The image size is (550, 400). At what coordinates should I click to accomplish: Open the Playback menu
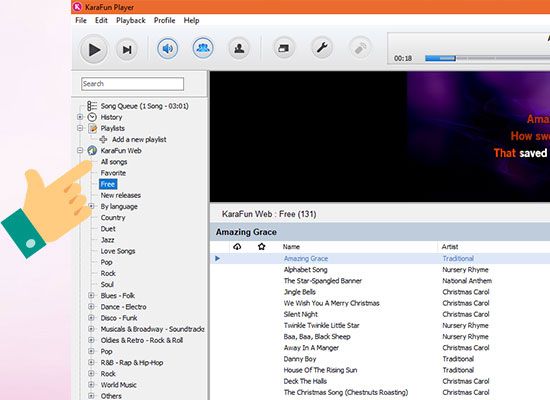tap(130, 20)
